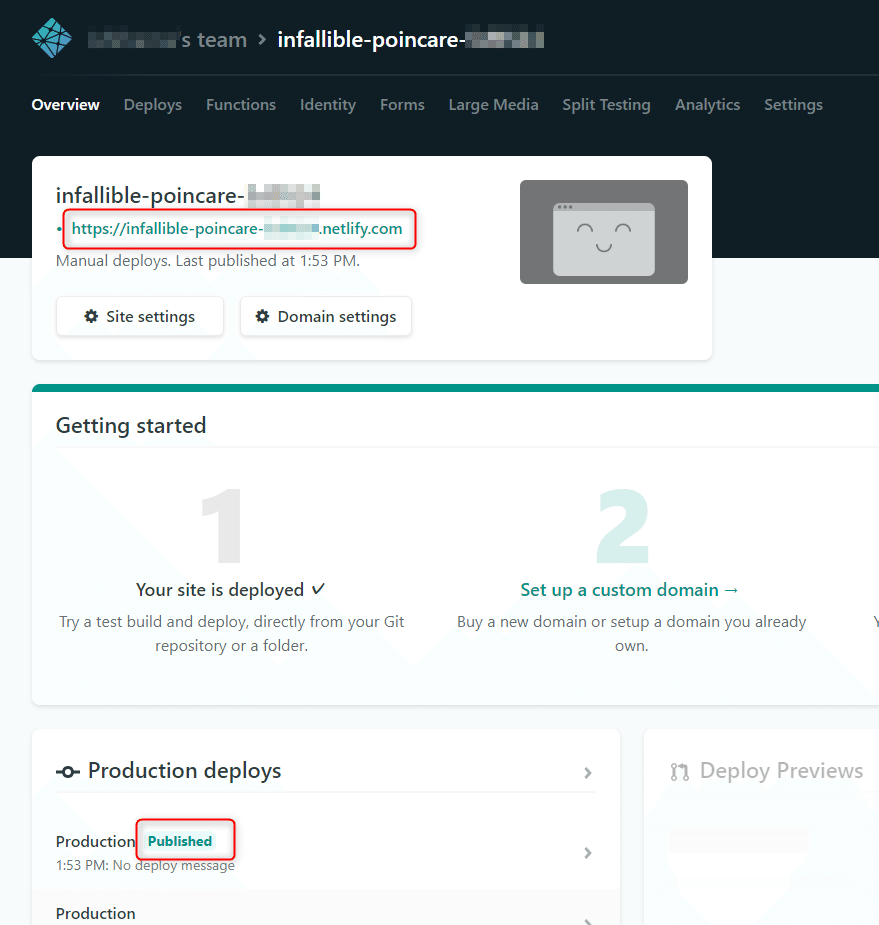The image size is (879, 925).
Task: Open the 1:53 PM production deploy chevron
Action: point(588,853)
